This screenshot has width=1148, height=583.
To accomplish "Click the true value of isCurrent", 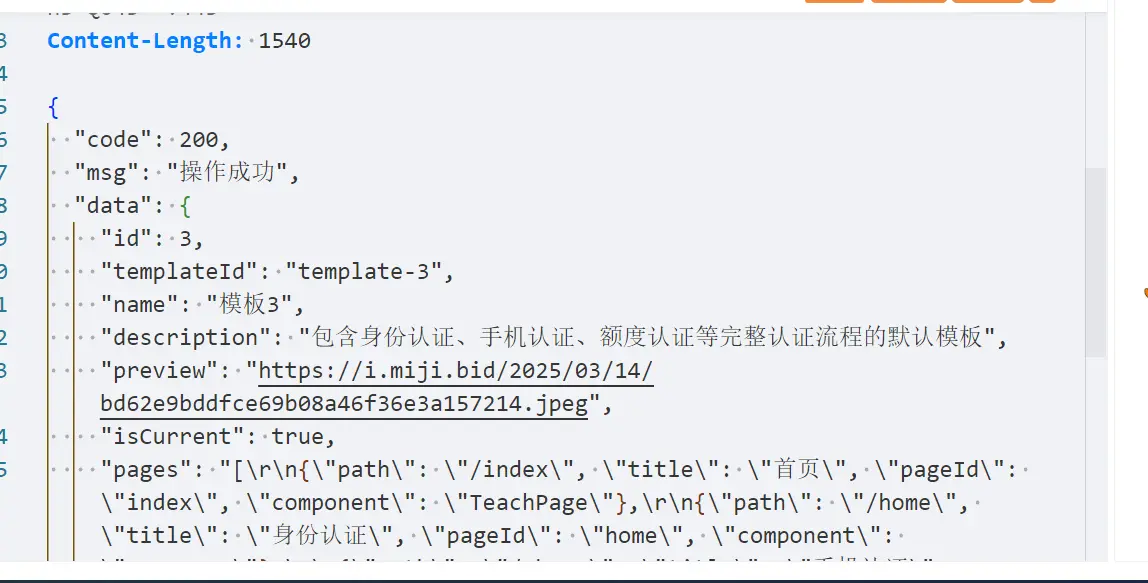I will (x=297, y=437).
